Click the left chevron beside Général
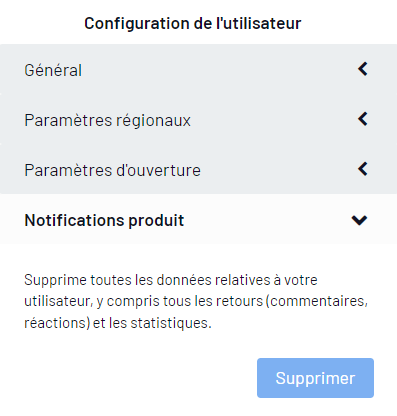Image resolution: width=397 pixels, height=416 pixels. click(x=363, y=69)
